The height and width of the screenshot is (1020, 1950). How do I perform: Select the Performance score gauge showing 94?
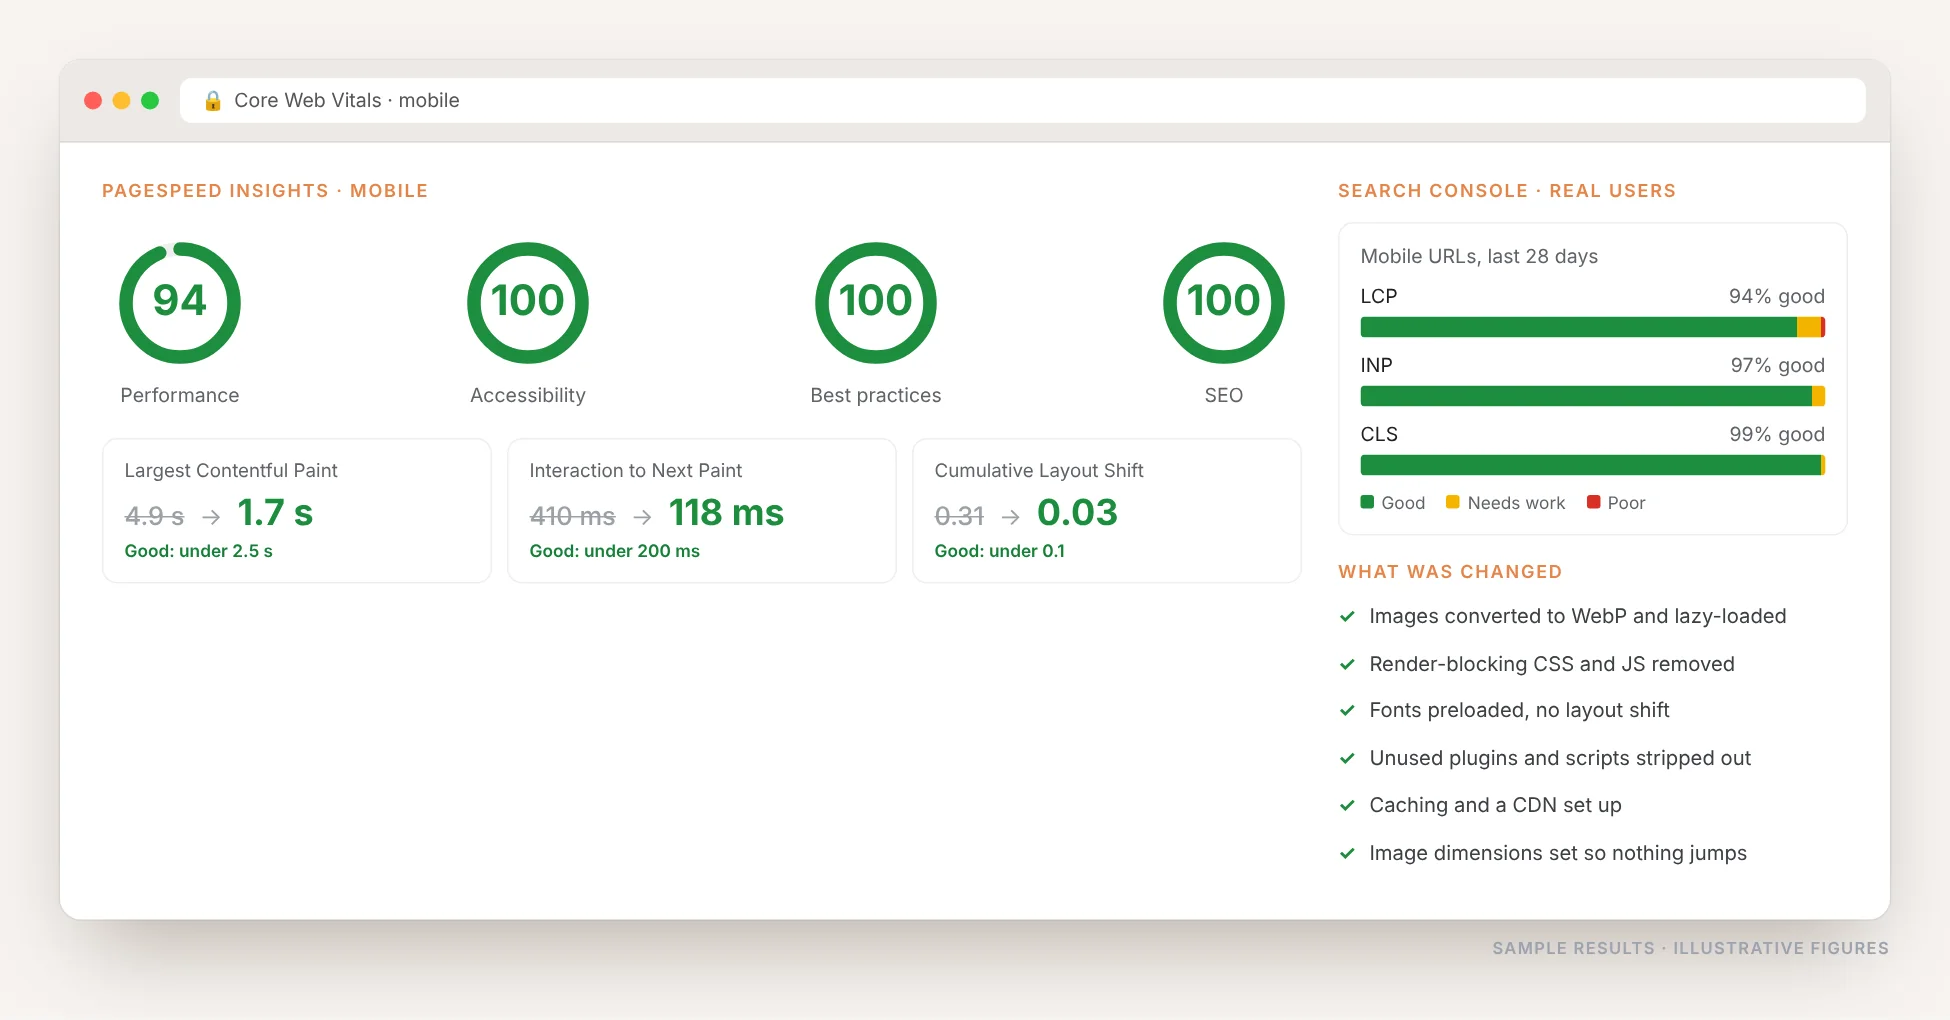point(180,302)
